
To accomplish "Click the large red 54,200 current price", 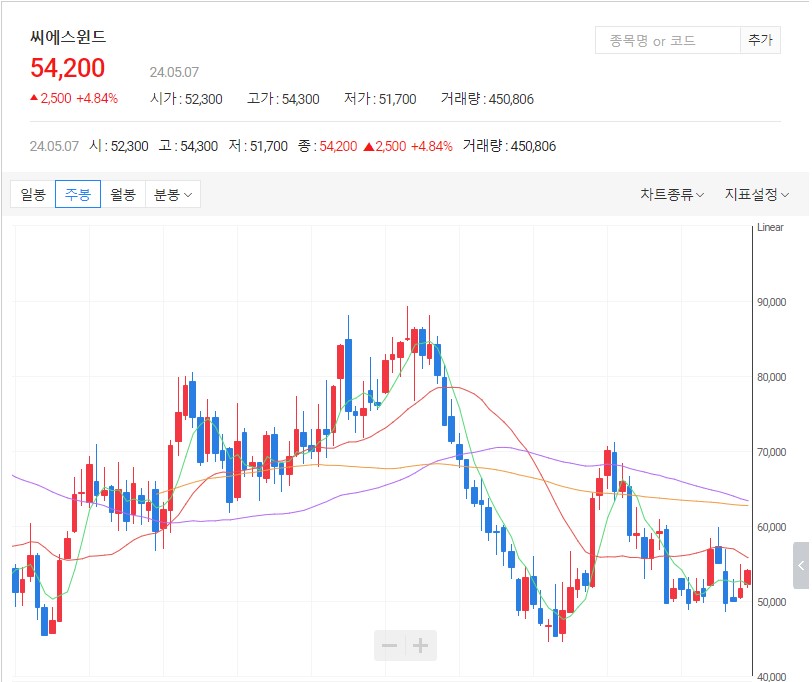I will [68, 69].
